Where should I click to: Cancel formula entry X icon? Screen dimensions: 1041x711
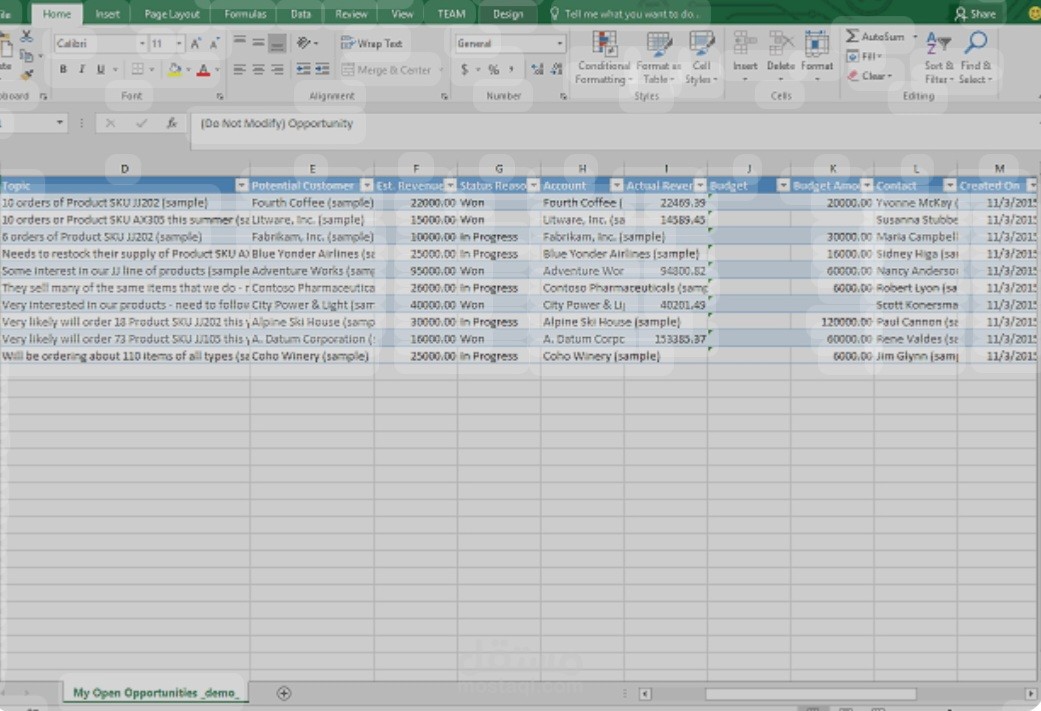[x=110, y=123]
